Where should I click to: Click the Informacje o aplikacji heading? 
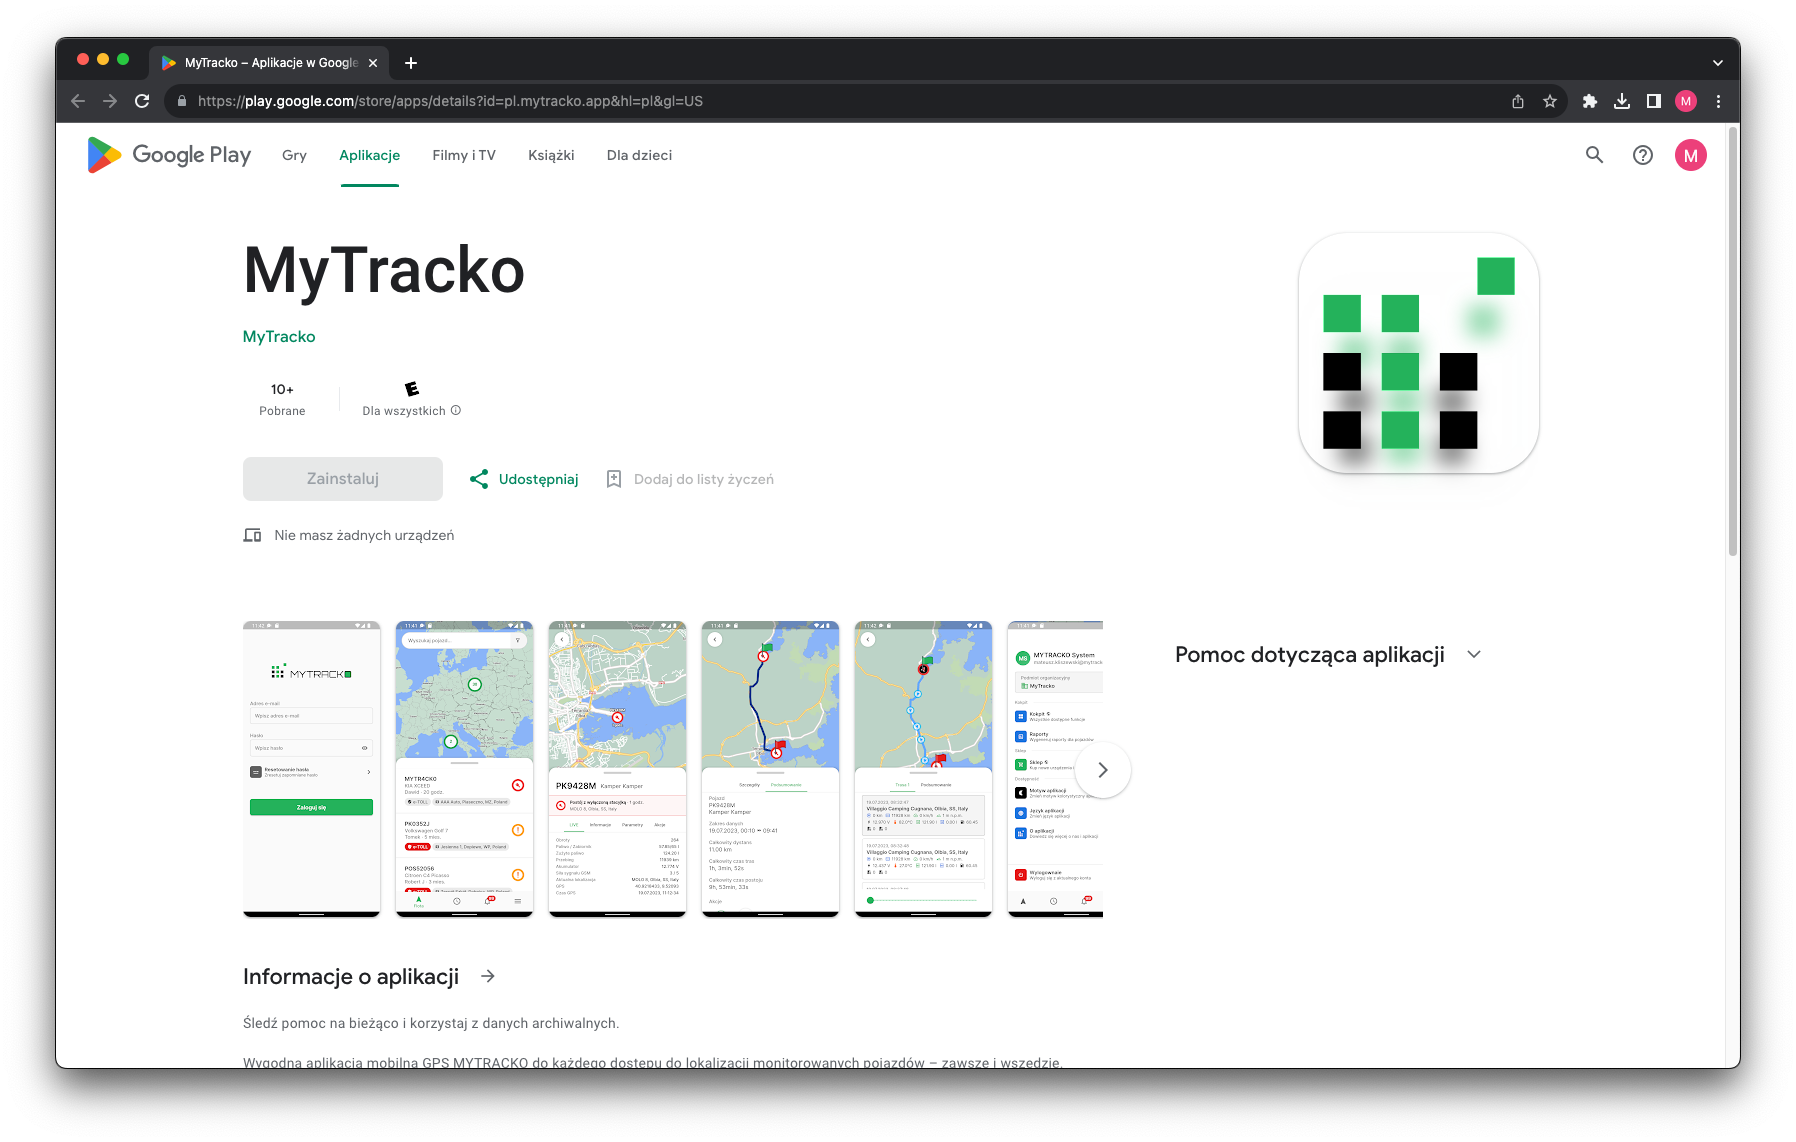pyautogui.click(x=351, y=976)
